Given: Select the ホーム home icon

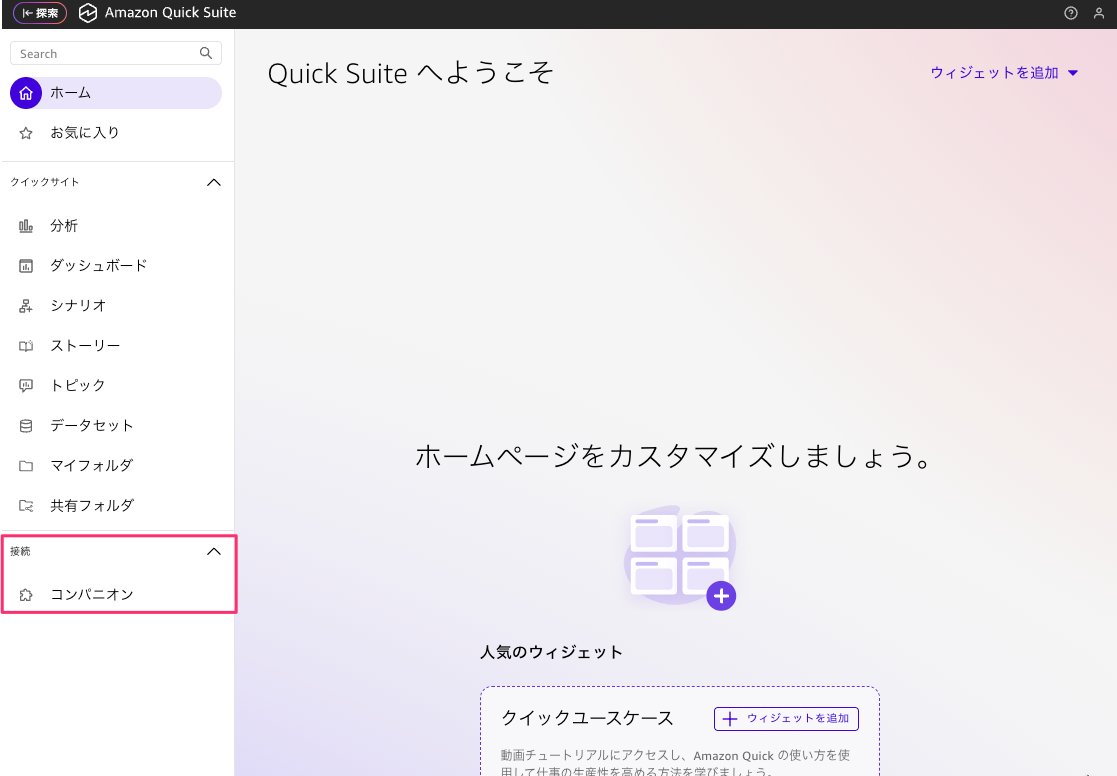Looking at the screenshot, I should coord(26,93).
